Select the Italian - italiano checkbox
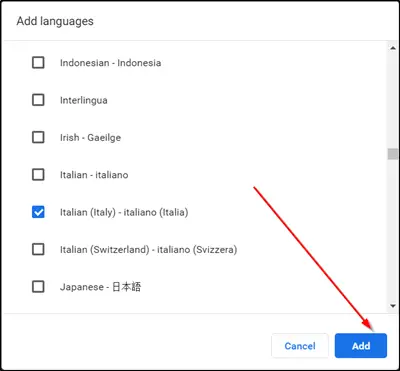The height and width of the screenshot is (371, 400). click(38, 174)
